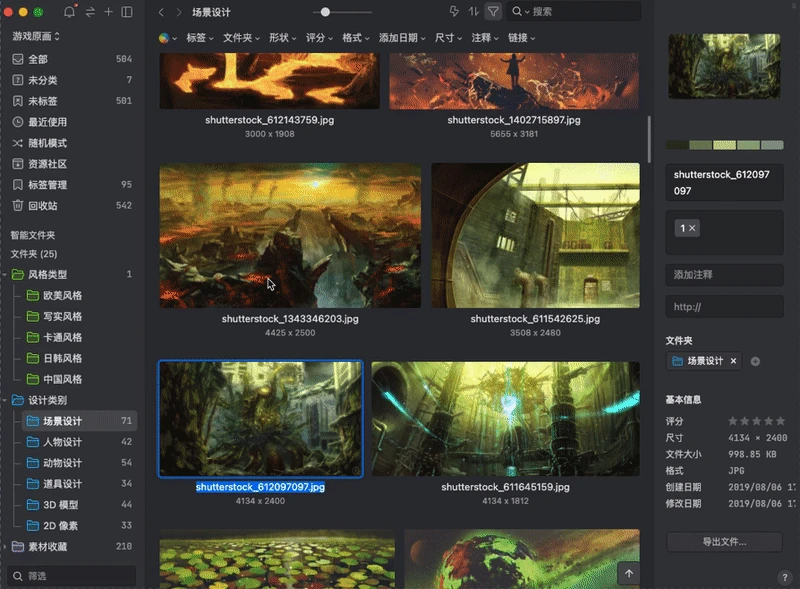Select the shutterstock_1343346203.jpg thumbnail
The image size is (800, 589).
pos(290,235)
